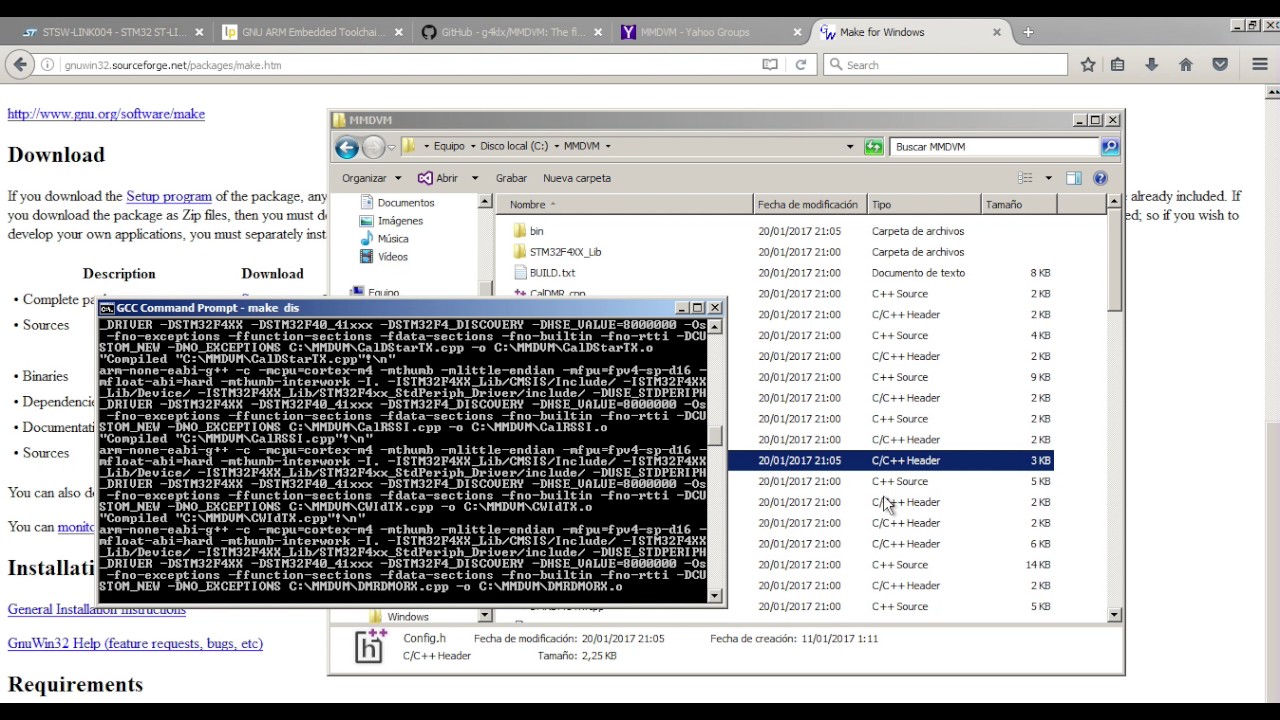Go back in Firefox with the back arrow
The height and width of the screenshot is (720, 1280).
(20, 65)
